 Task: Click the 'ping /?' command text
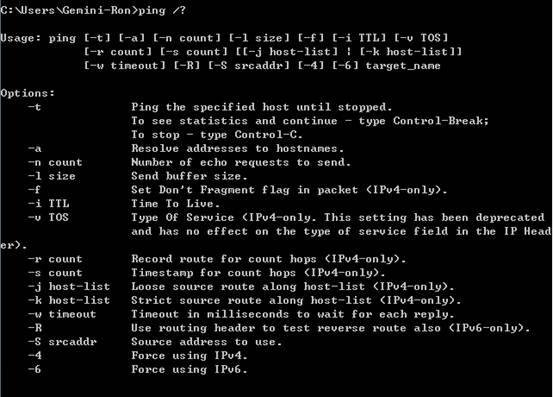click(162, 10)
